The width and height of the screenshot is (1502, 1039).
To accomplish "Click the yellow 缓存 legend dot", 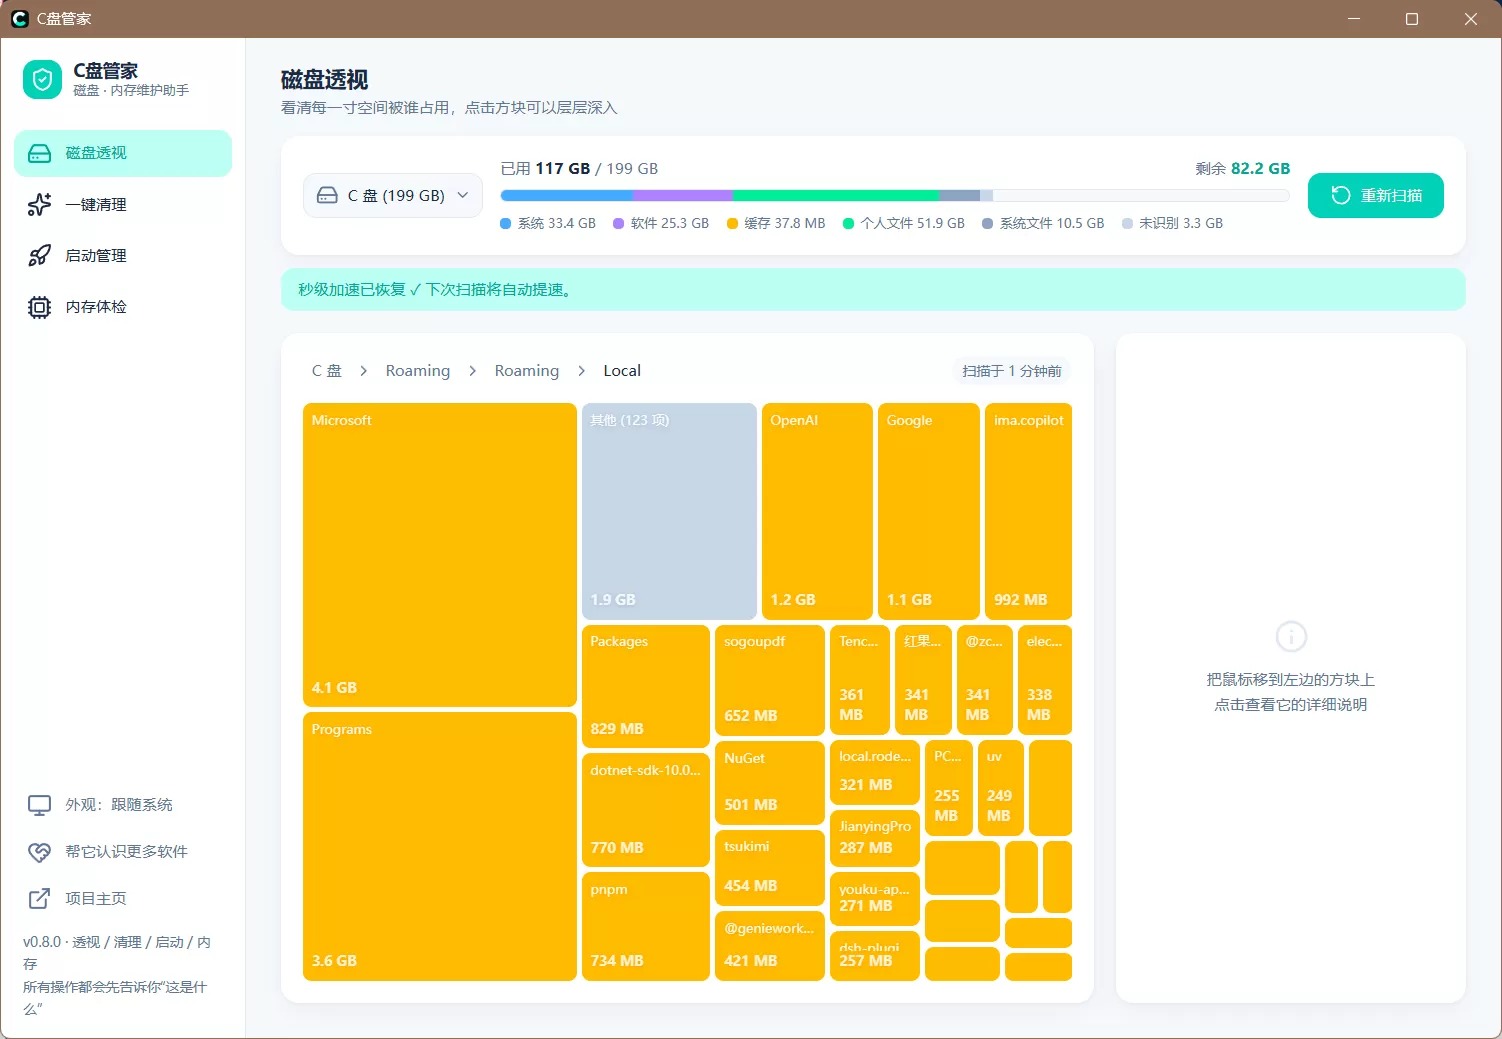I will [x=732, y=224].
